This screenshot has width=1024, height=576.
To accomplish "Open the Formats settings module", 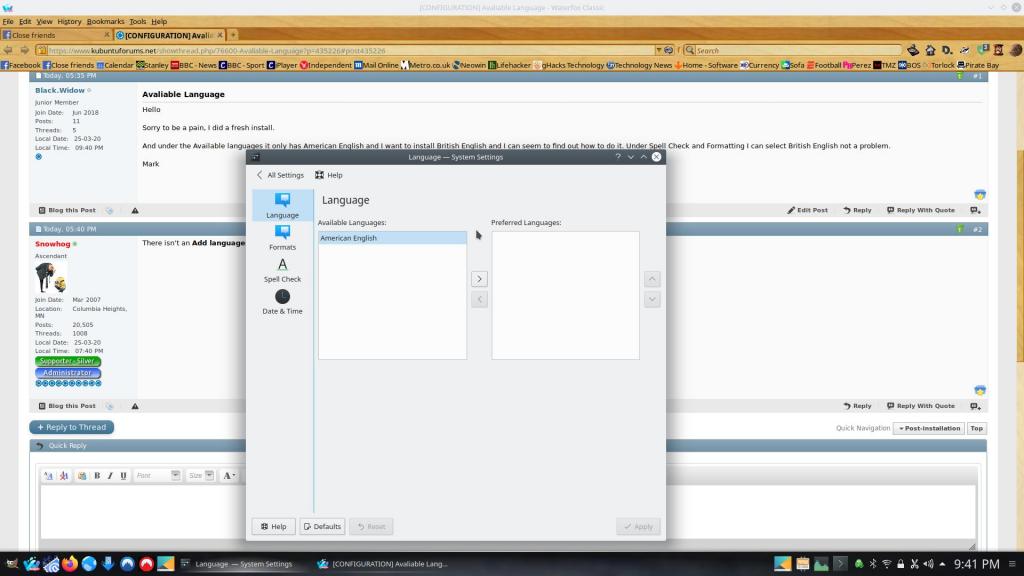I will click(282, 237).
